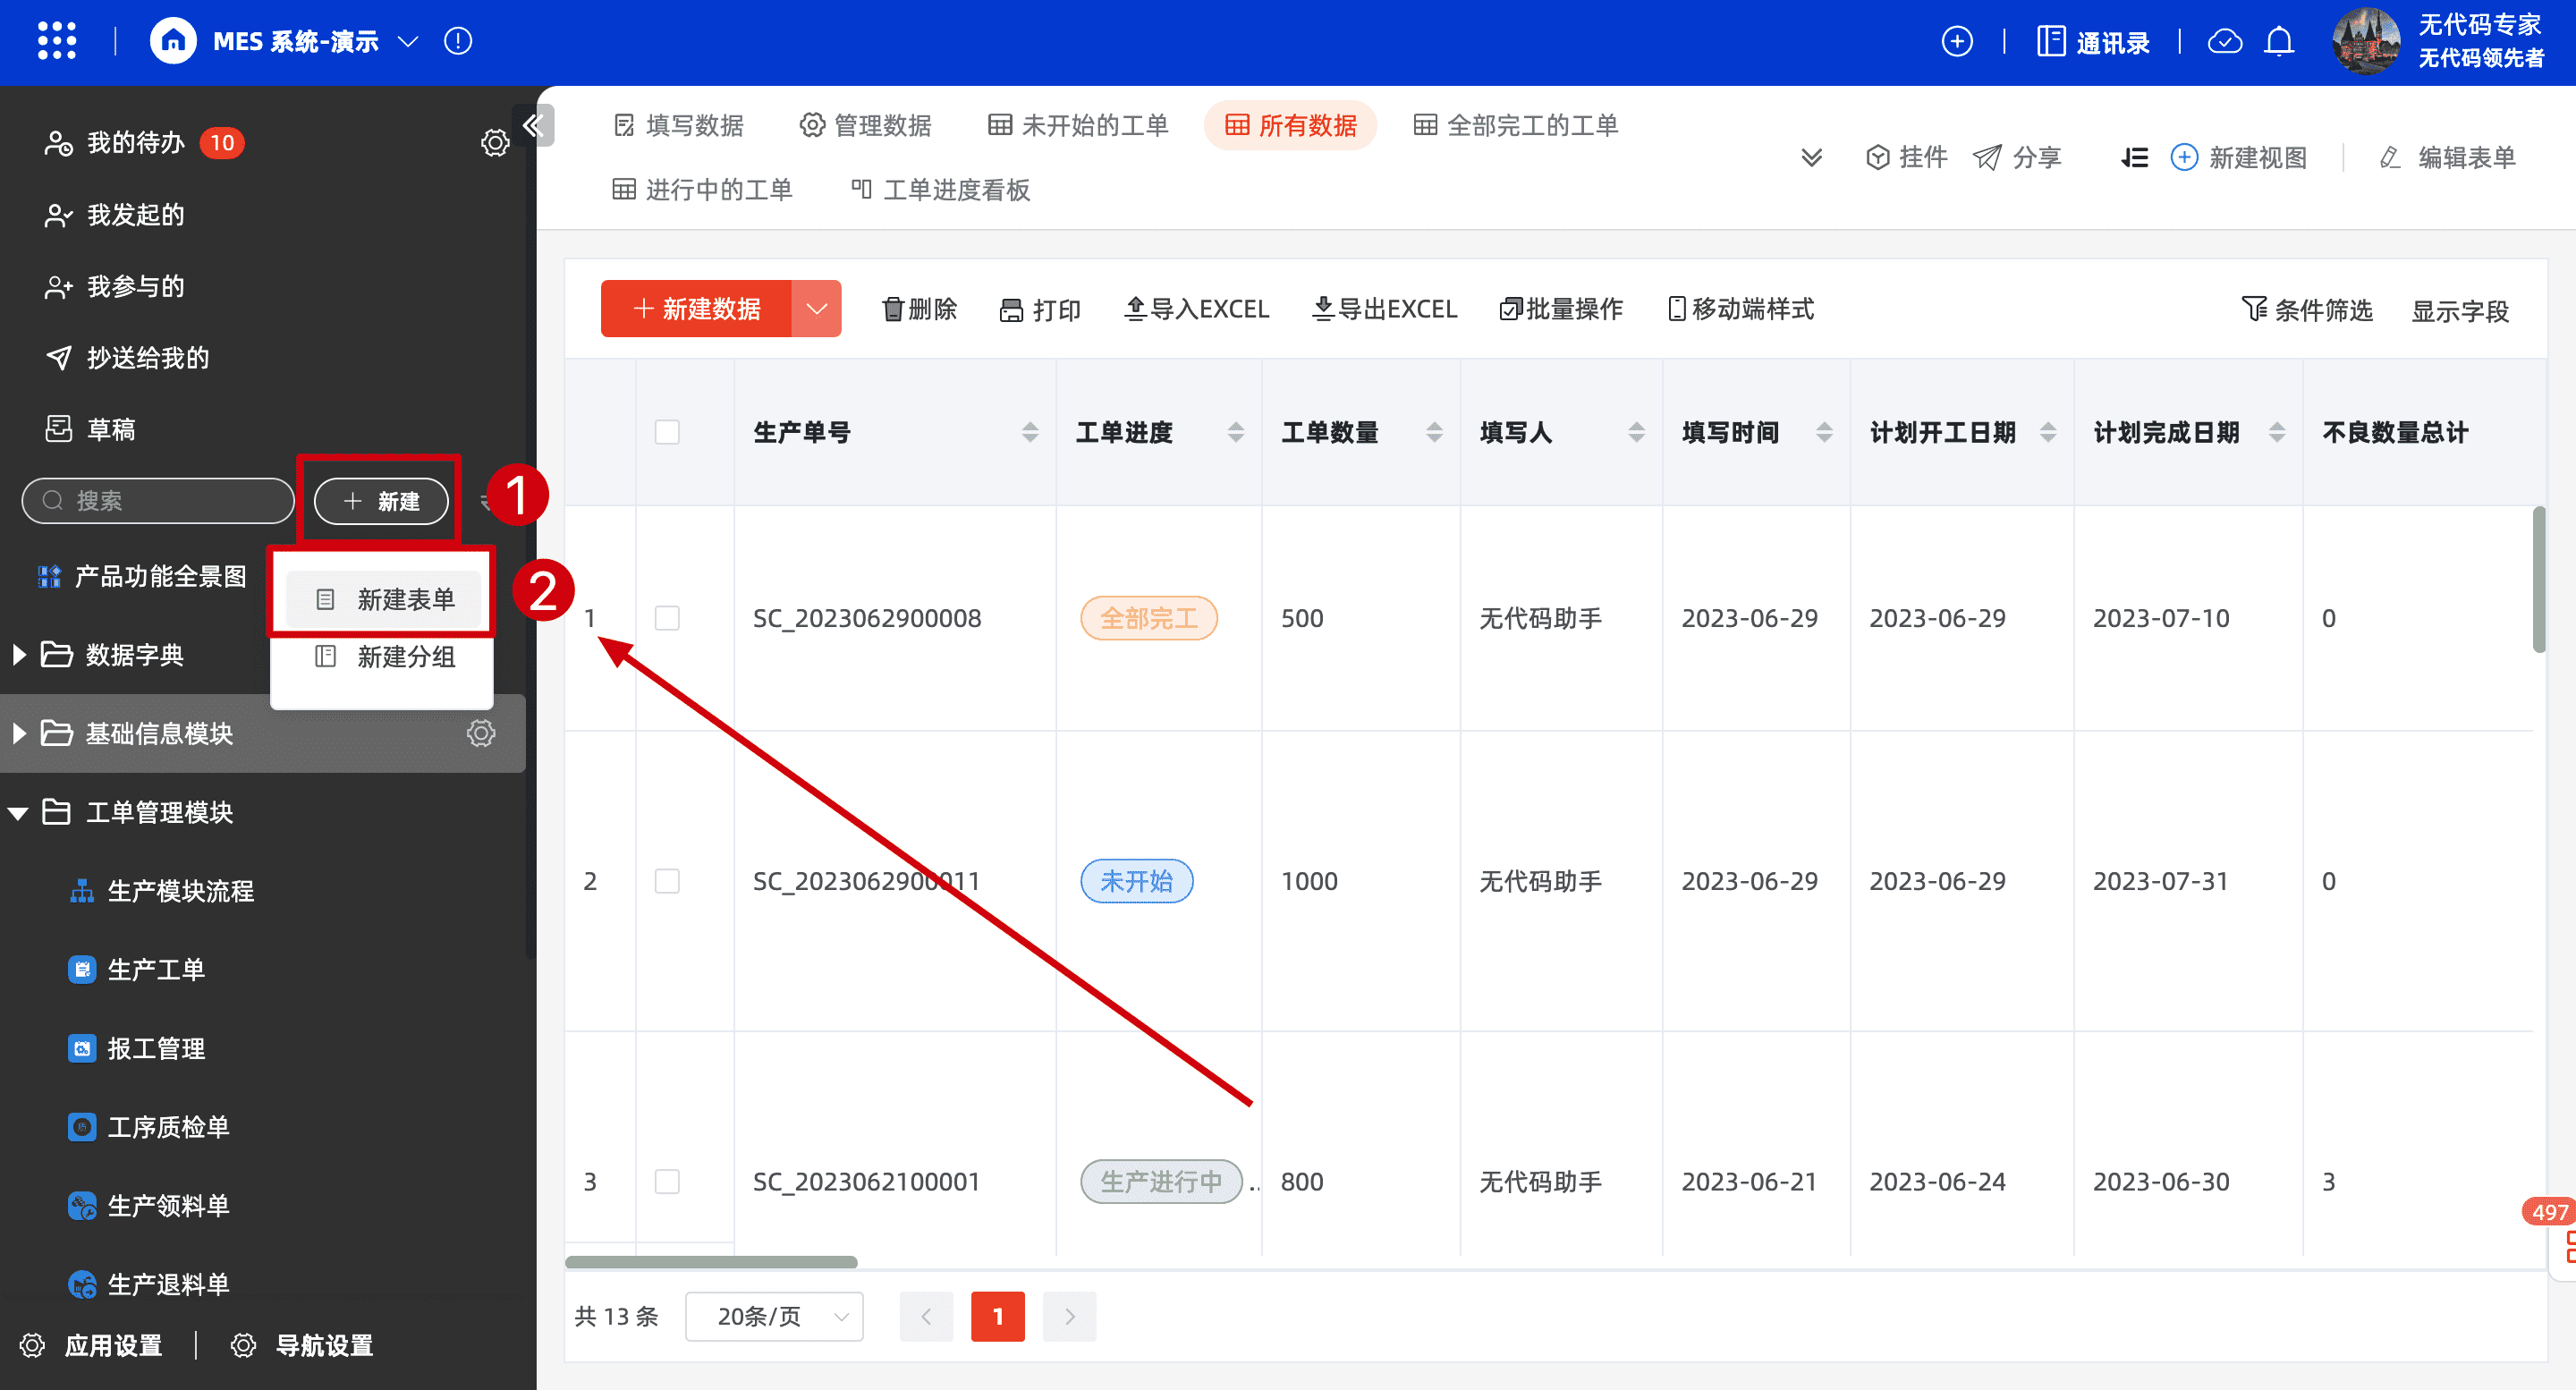This screenshot has width=2576, height=1390.
Task: Check the row for SC_2023062900011
Action: coord(667,881)
